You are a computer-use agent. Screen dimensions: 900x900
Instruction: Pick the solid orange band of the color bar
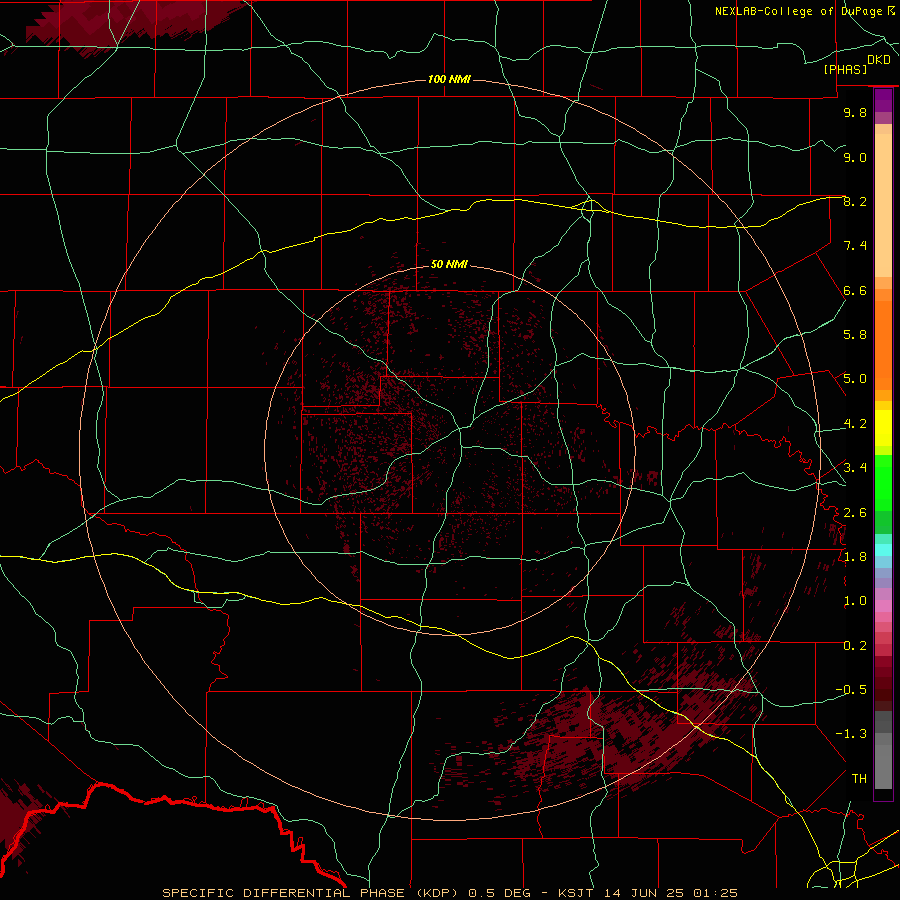883,344
